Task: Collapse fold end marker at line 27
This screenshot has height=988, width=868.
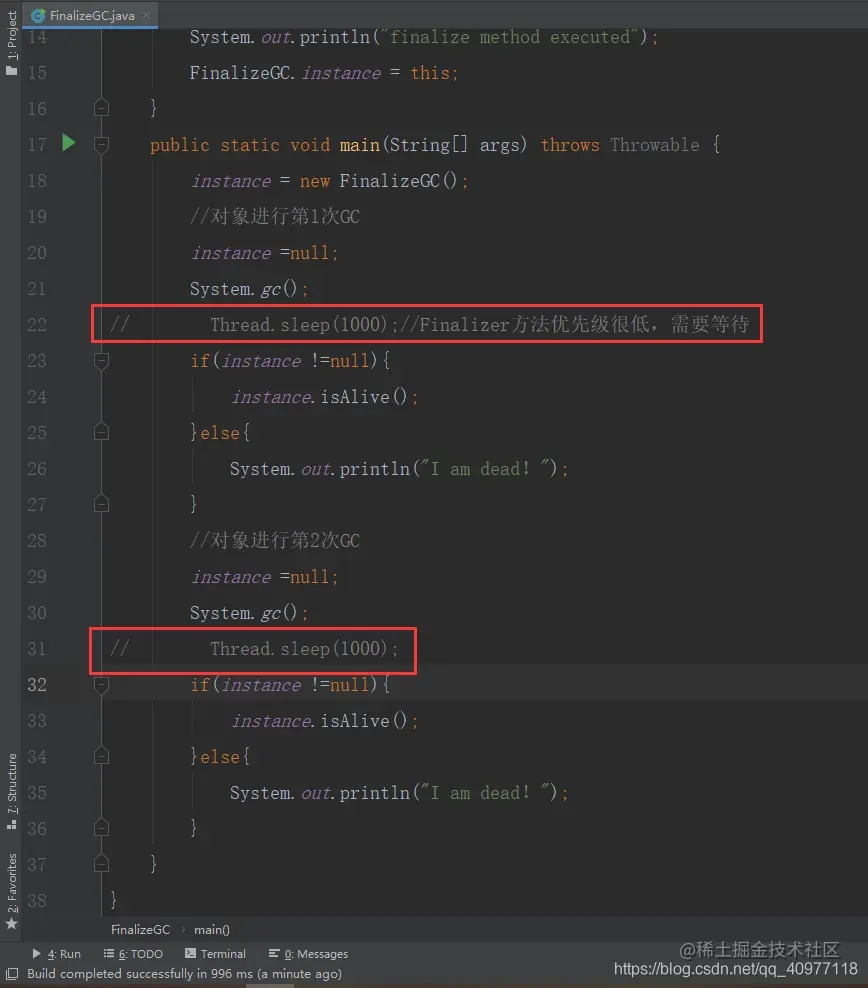Action: coord(101,504)
